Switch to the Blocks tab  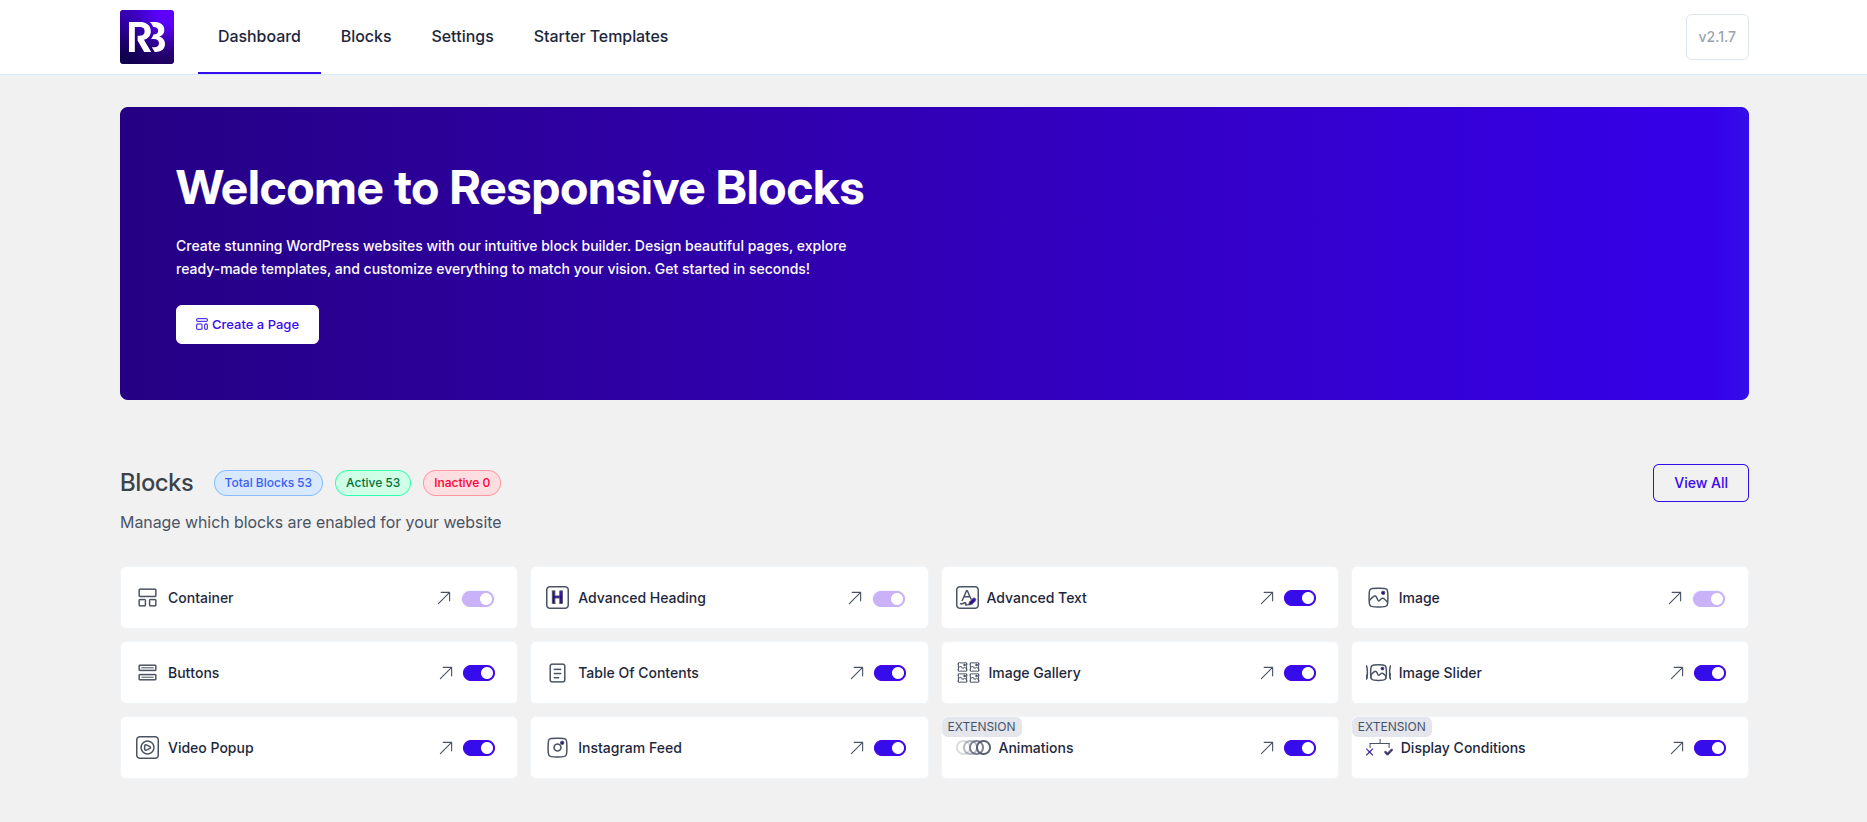coord(366,37)
